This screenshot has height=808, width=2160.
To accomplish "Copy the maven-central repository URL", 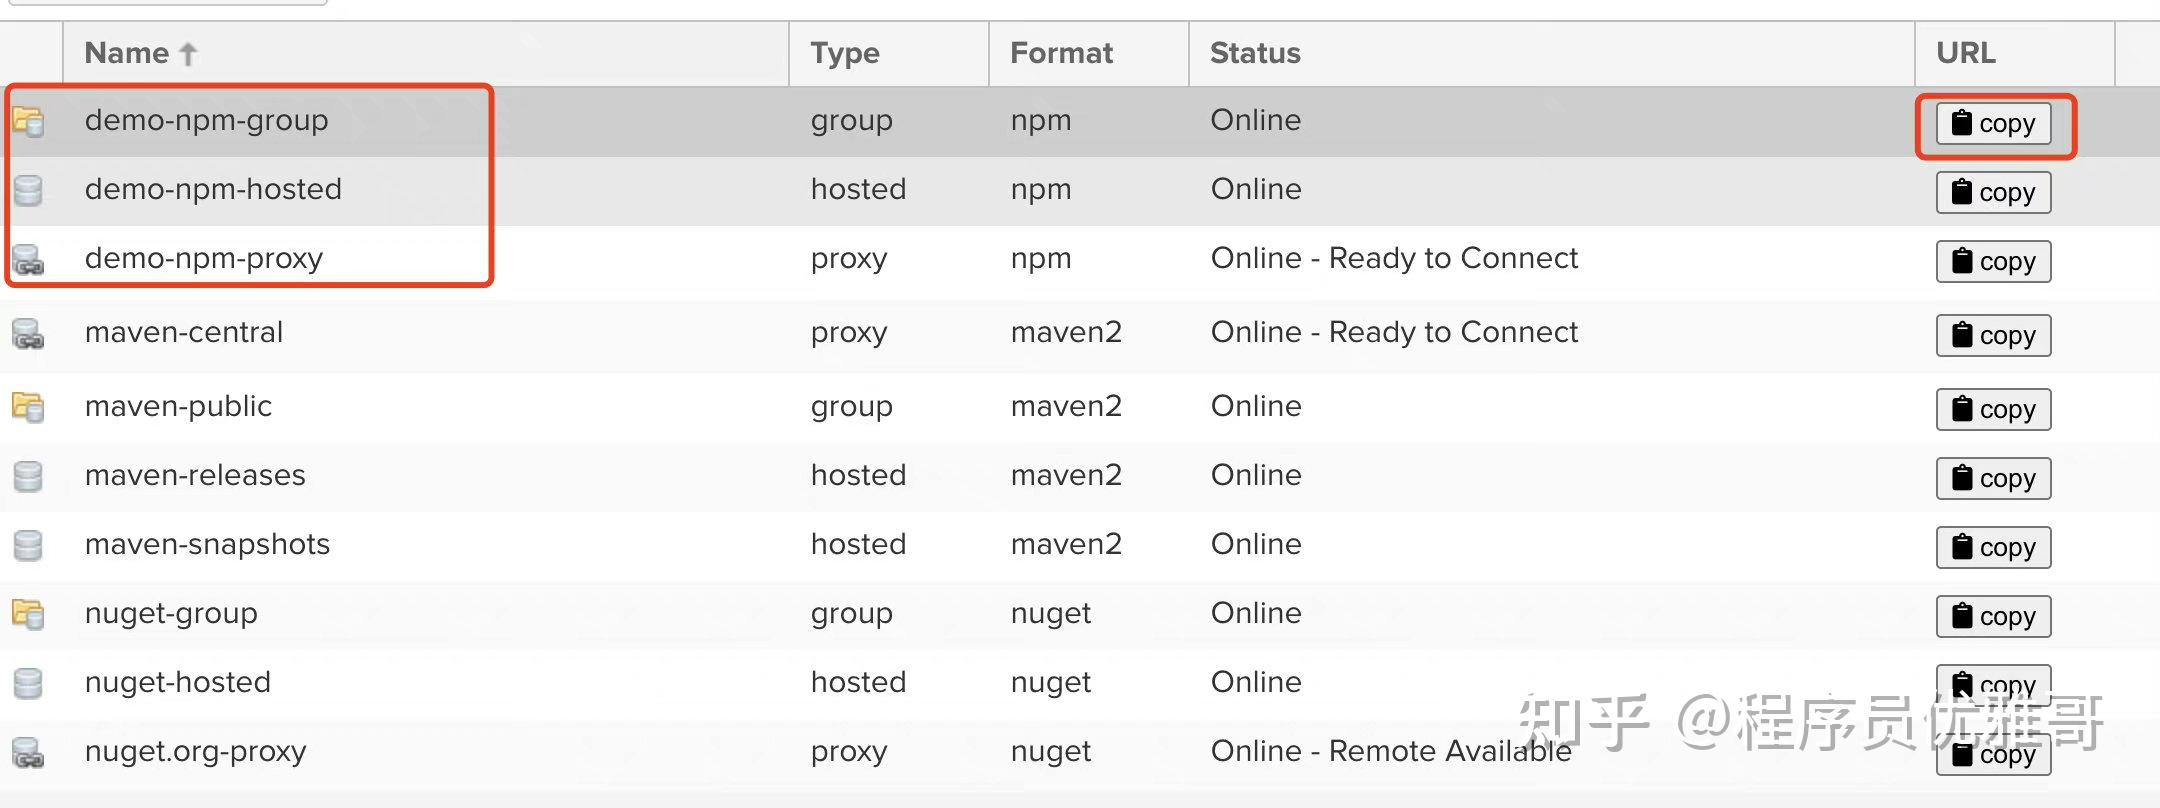I will pos(1992,335).
